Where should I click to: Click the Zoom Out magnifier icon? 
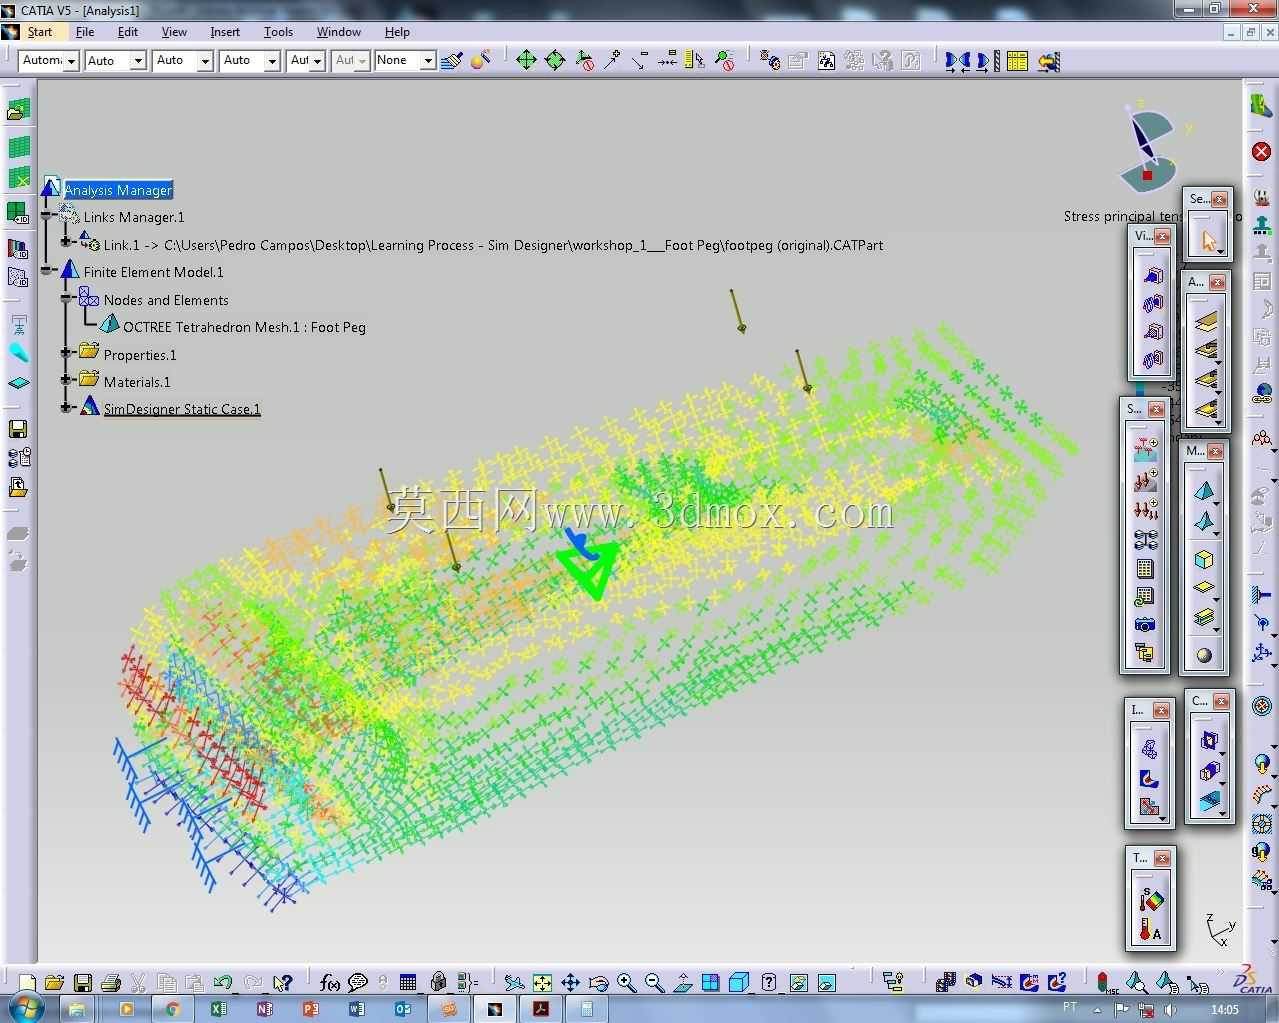(654, 983)
